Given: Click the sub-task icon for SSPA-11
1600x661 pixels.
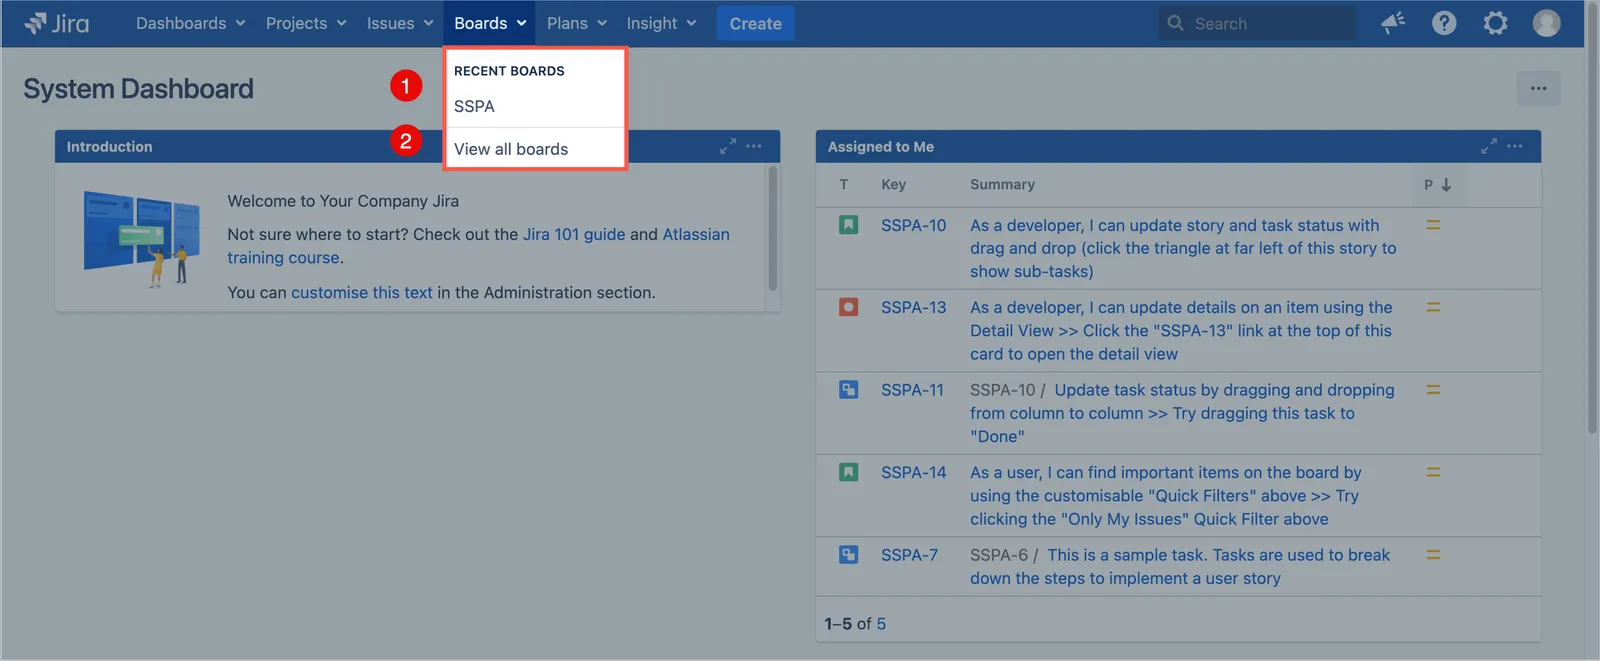Looking at the screenshot, I should coord(848,390).
